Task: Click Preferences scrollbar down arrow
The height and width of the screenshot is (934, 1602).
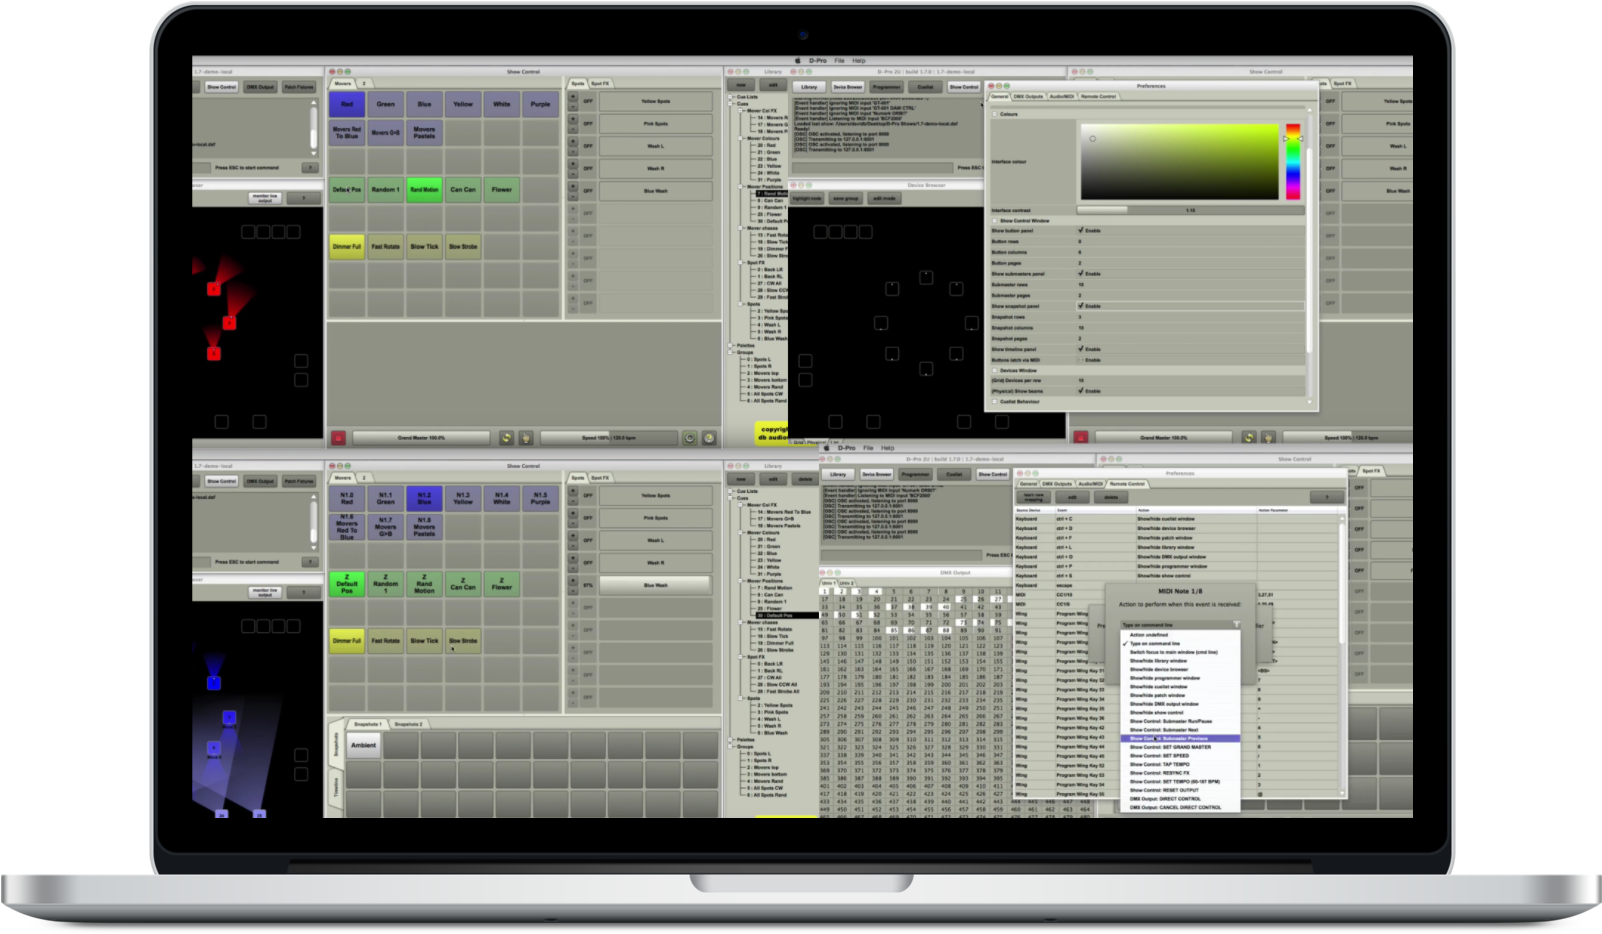Action: click(1310, 402)
